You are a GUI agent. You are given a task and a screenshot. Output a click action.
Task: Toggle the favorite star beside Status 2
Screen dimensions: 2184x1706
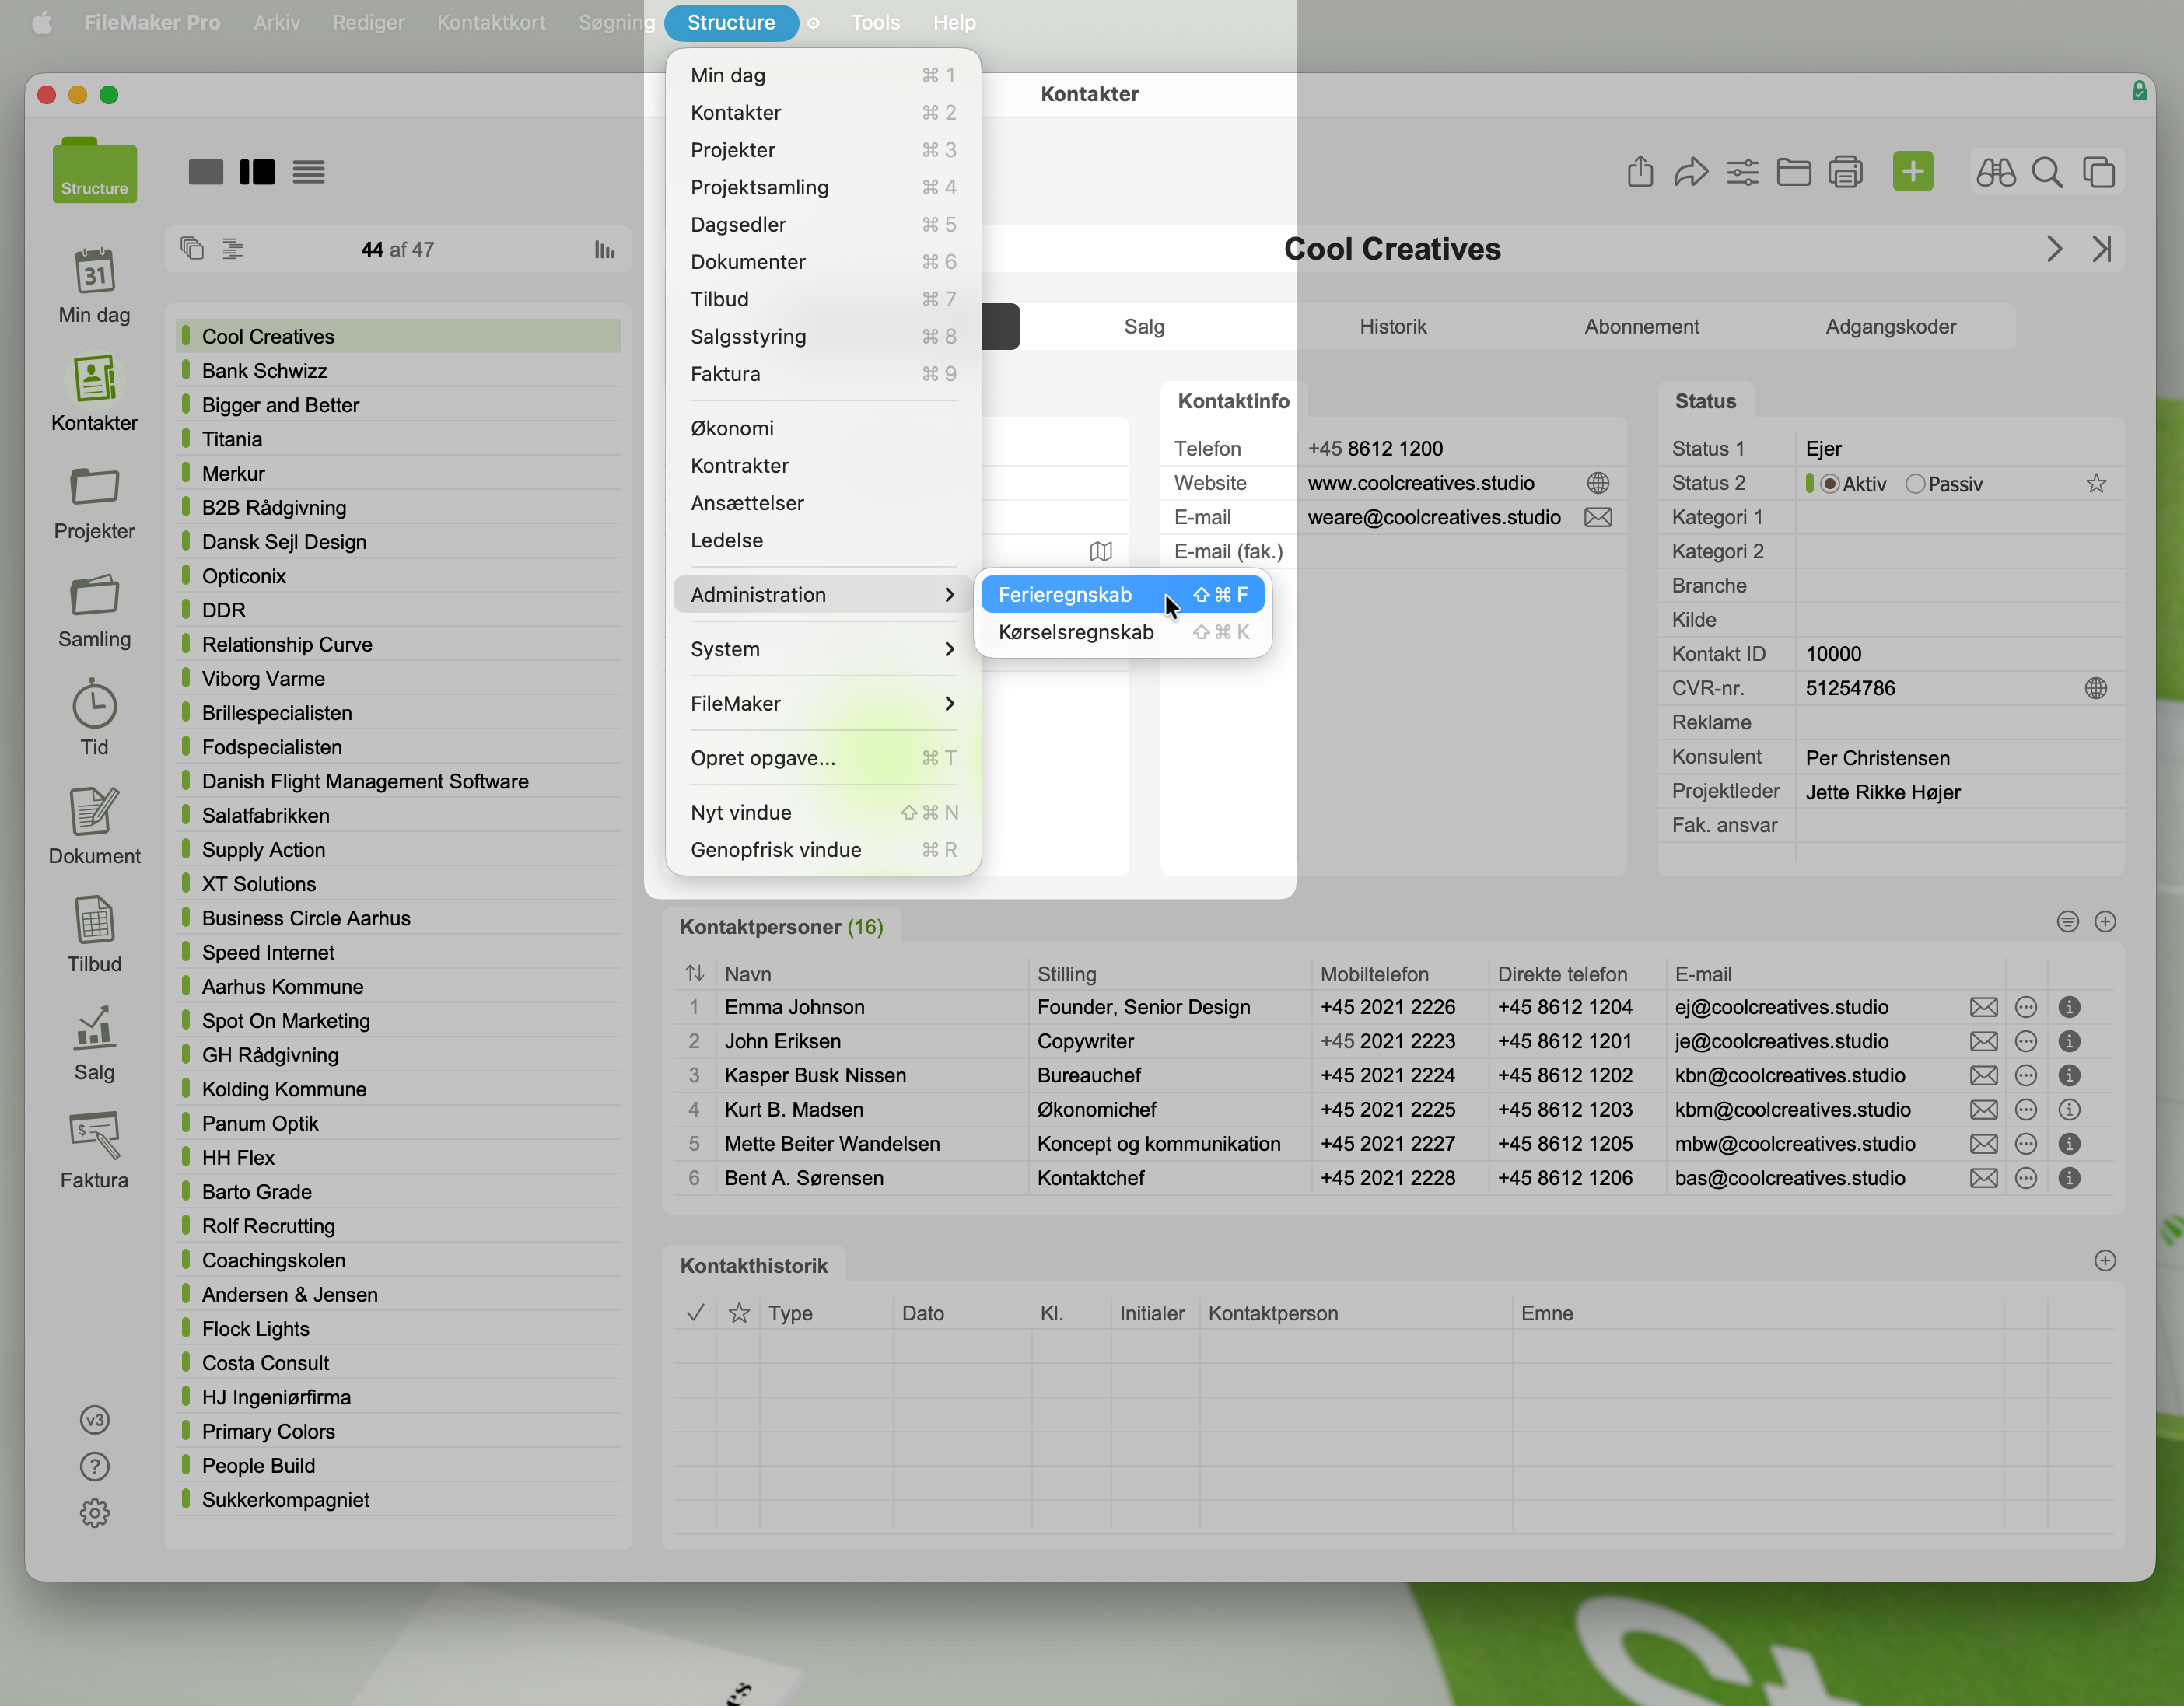click(2096, 484)
